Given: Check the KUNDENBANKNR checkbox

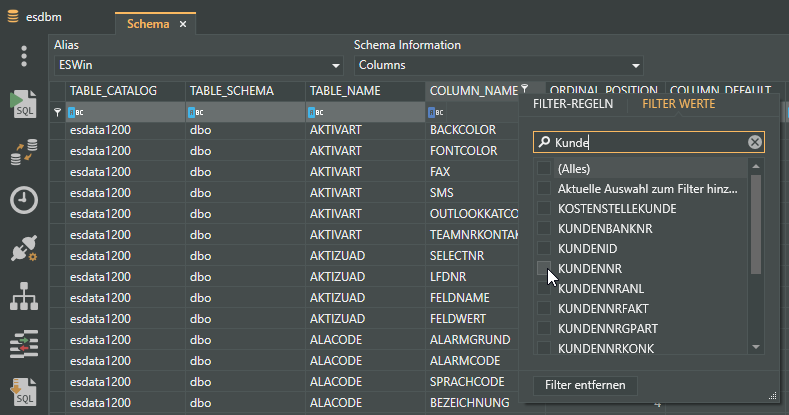Looking at the screenshot, I should point(543,228).
